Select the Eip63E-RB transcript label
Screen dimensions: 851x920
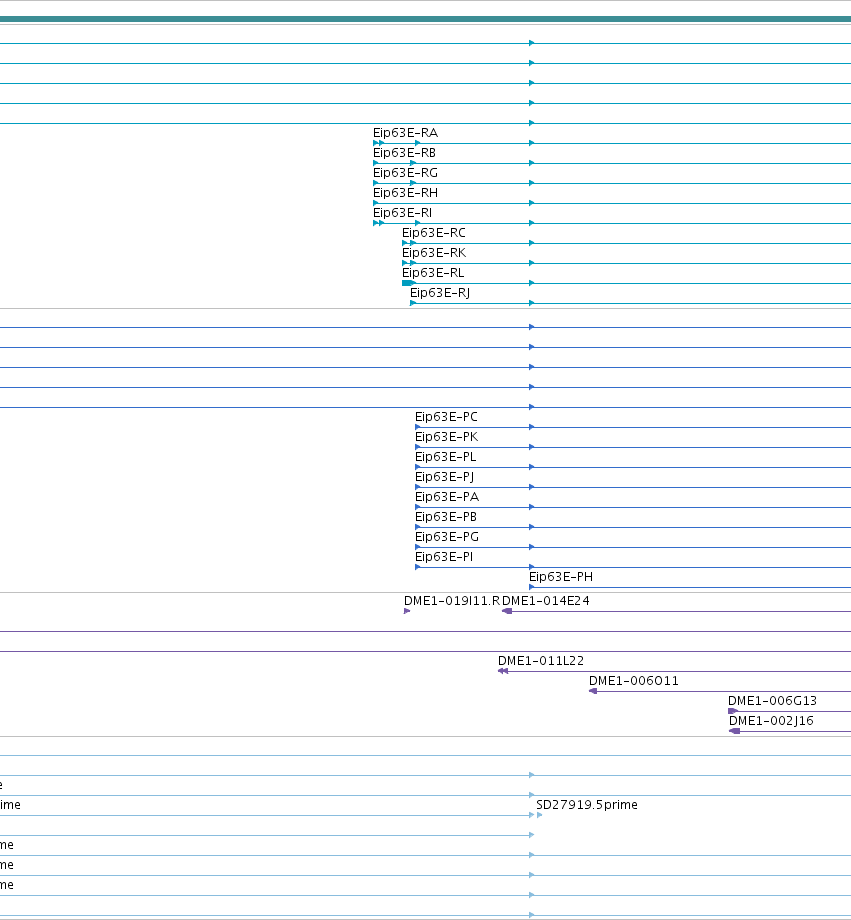[x=404, y=153]
